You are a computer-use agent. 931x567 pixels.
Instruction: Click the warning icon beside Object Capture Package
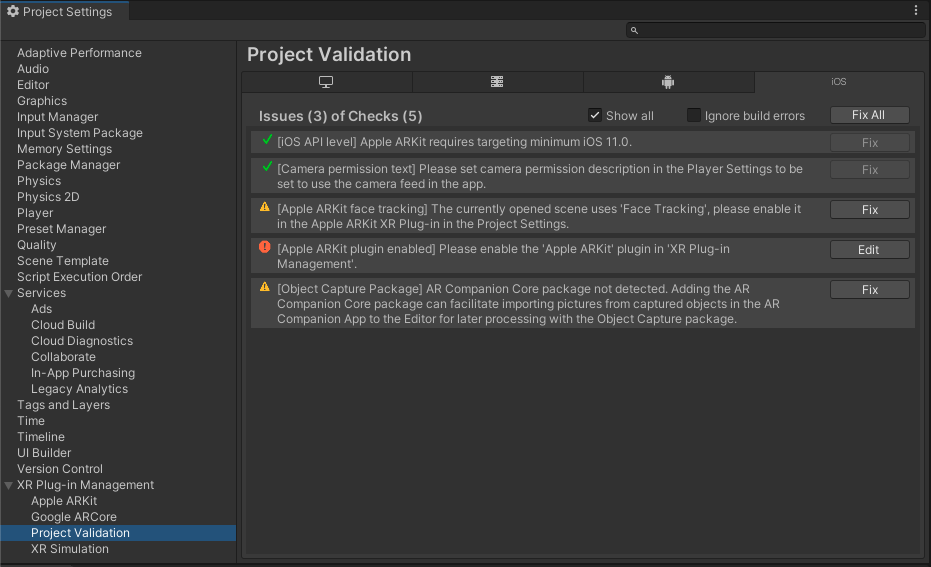point(265,287)
